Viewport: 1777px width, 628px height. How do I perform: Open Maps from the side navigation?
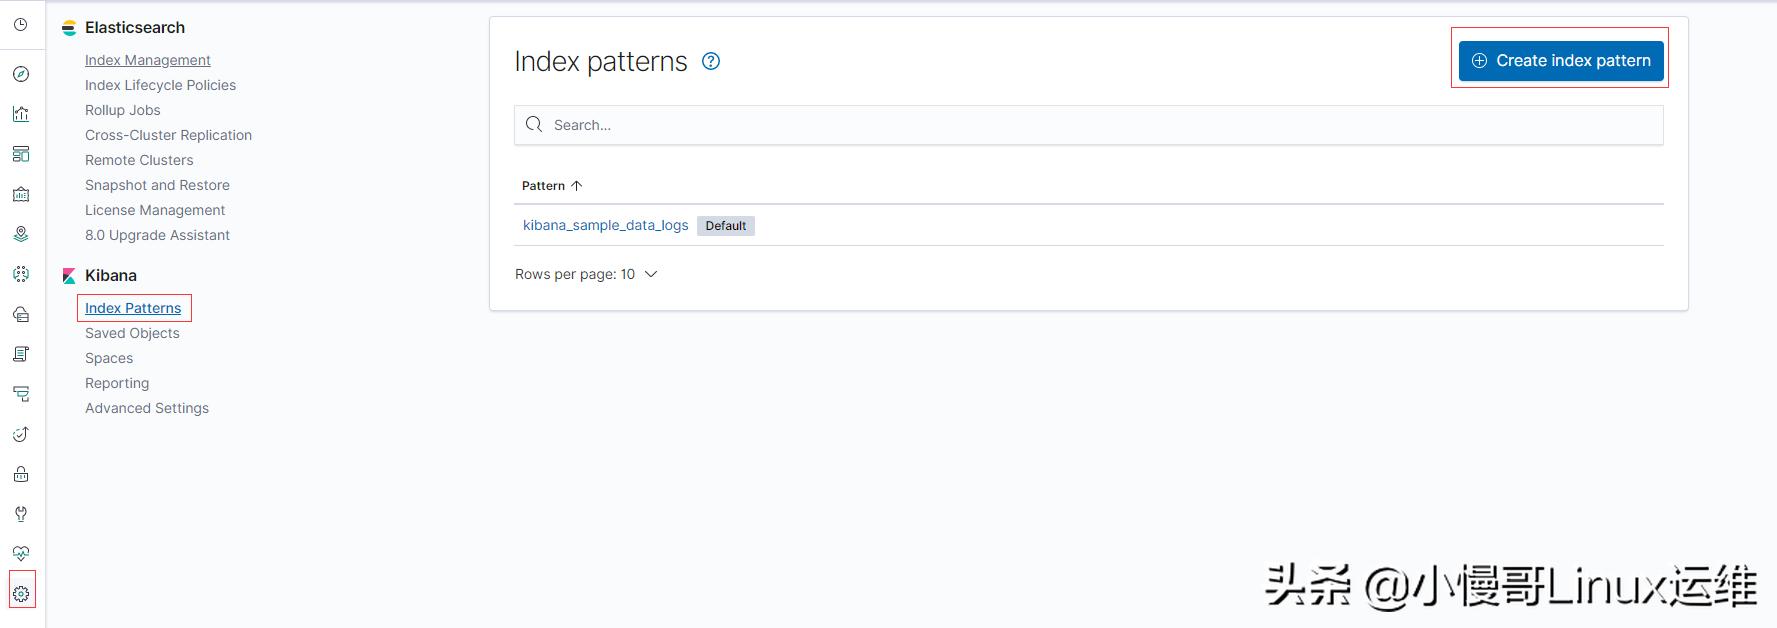(21, 234)
